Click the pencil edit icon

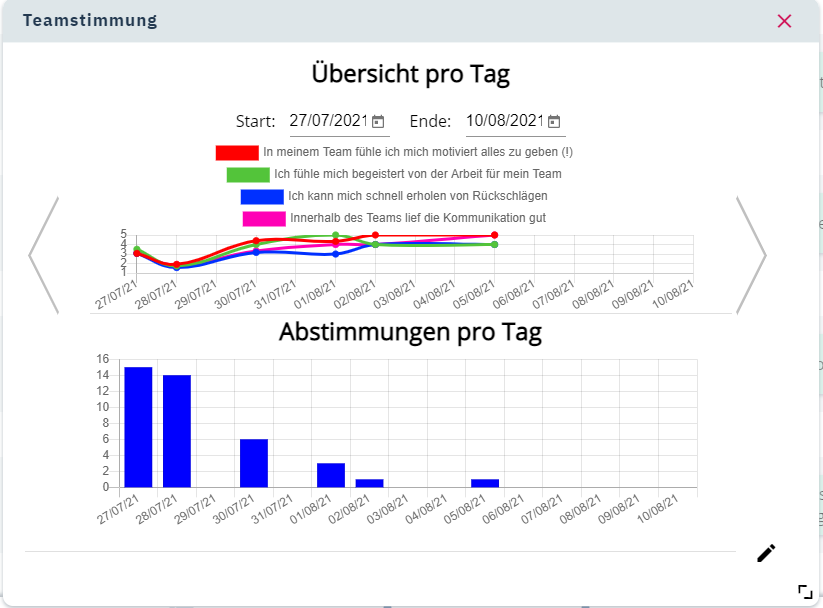[x=766, y=553]
